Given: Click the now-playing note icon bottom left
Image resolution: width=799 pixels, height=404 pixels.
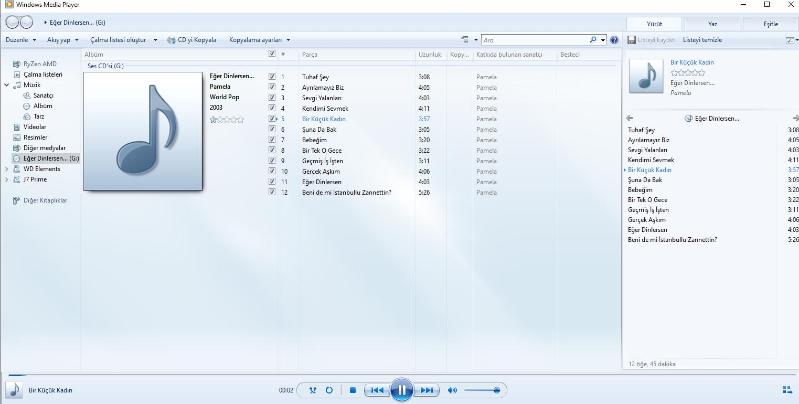Looking at the screenshot, I should pos(14,390).
